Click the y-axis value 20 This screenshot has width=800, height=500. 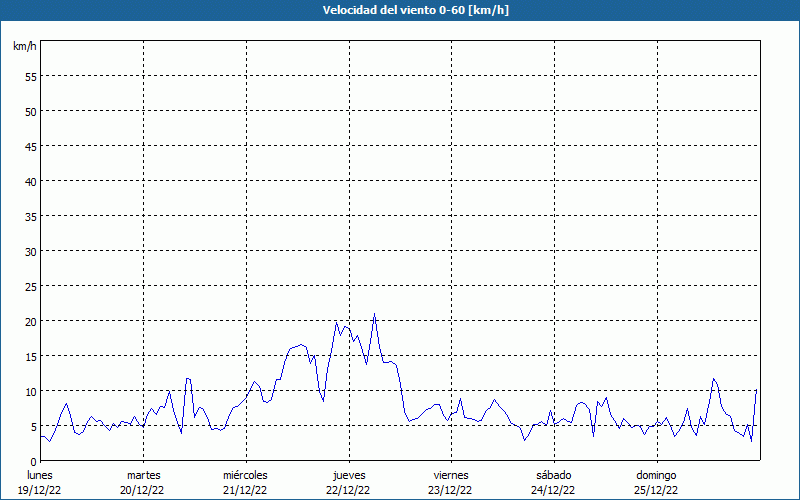click(x=31, y=321)
